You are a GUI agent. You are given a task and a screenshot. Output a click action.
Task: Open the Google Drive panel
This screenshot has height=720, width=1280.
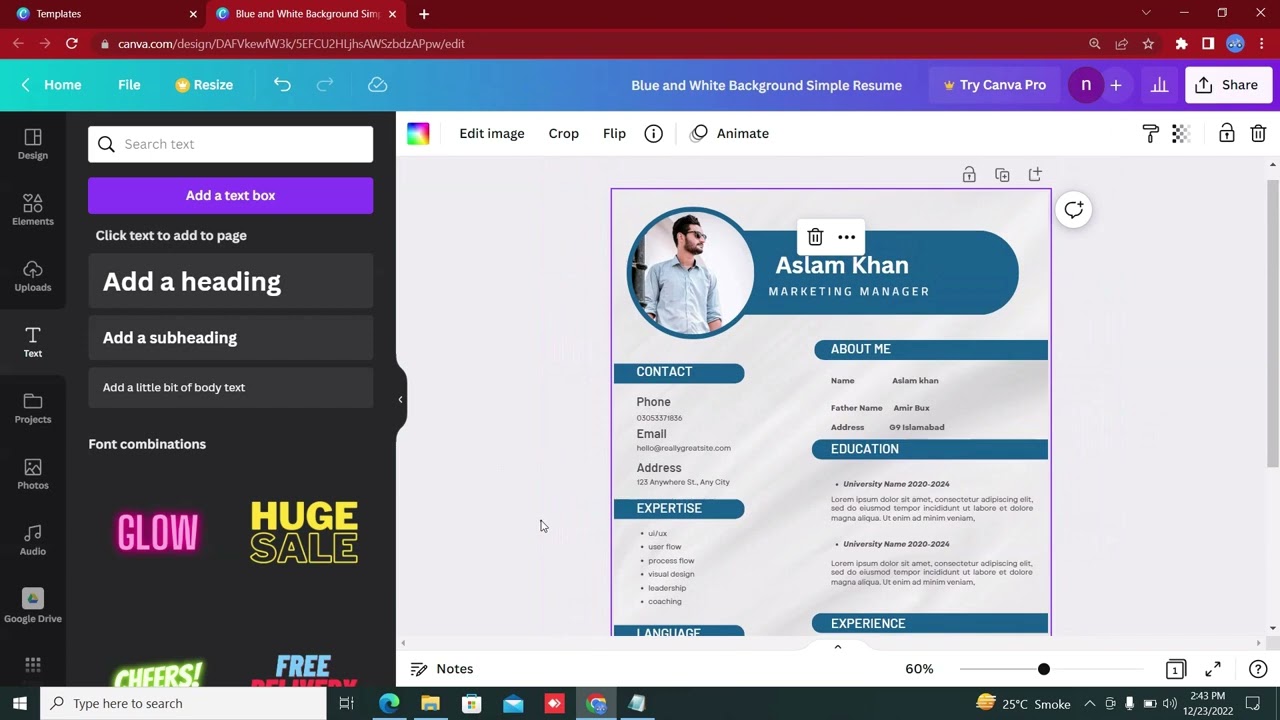pos(32,606)
